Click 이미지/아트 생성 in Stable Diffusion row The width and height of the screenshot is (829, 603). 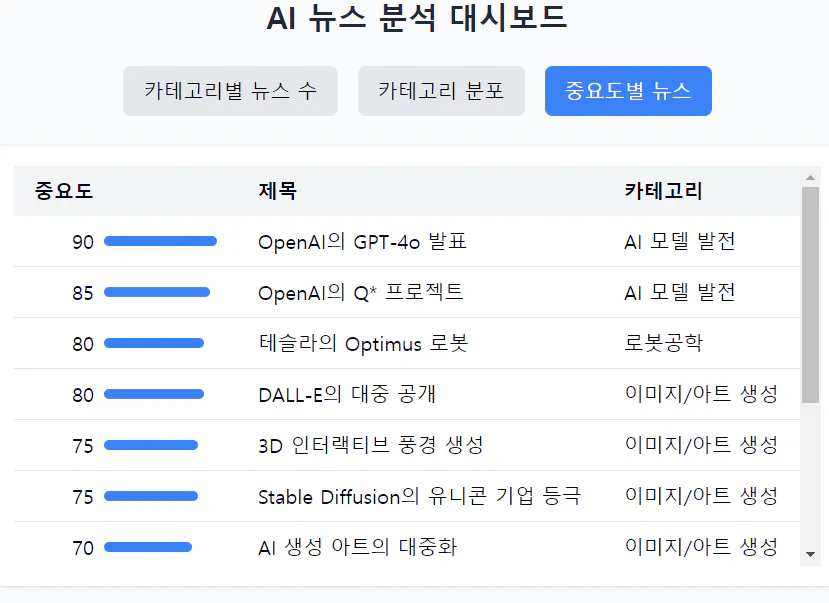(701, 496)
